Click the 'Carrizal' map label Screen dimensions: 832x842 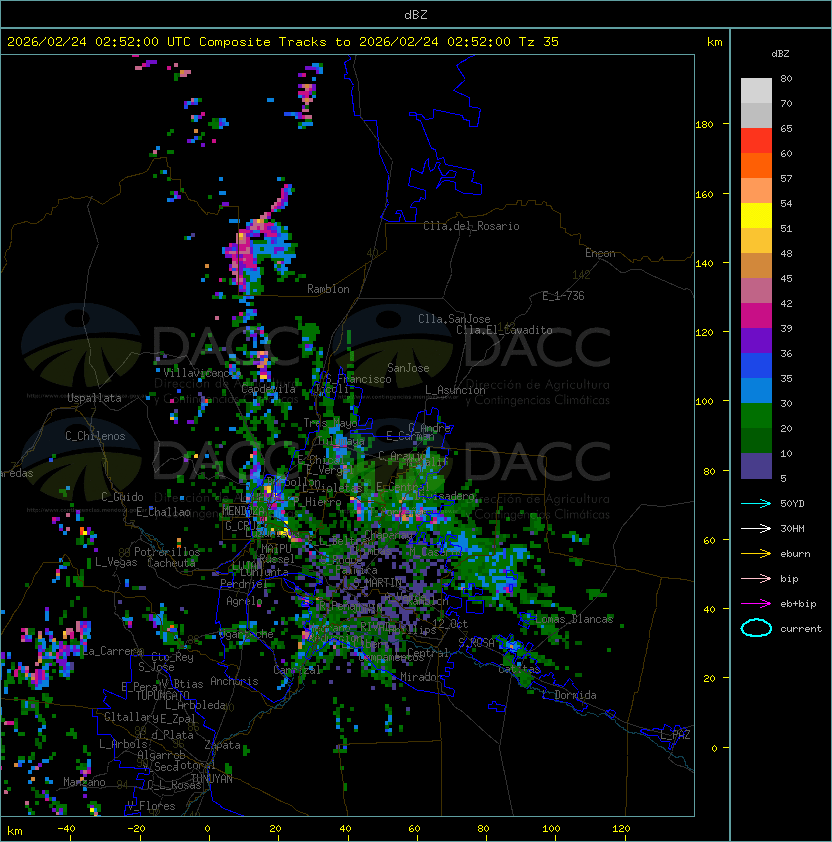(297, 670)
